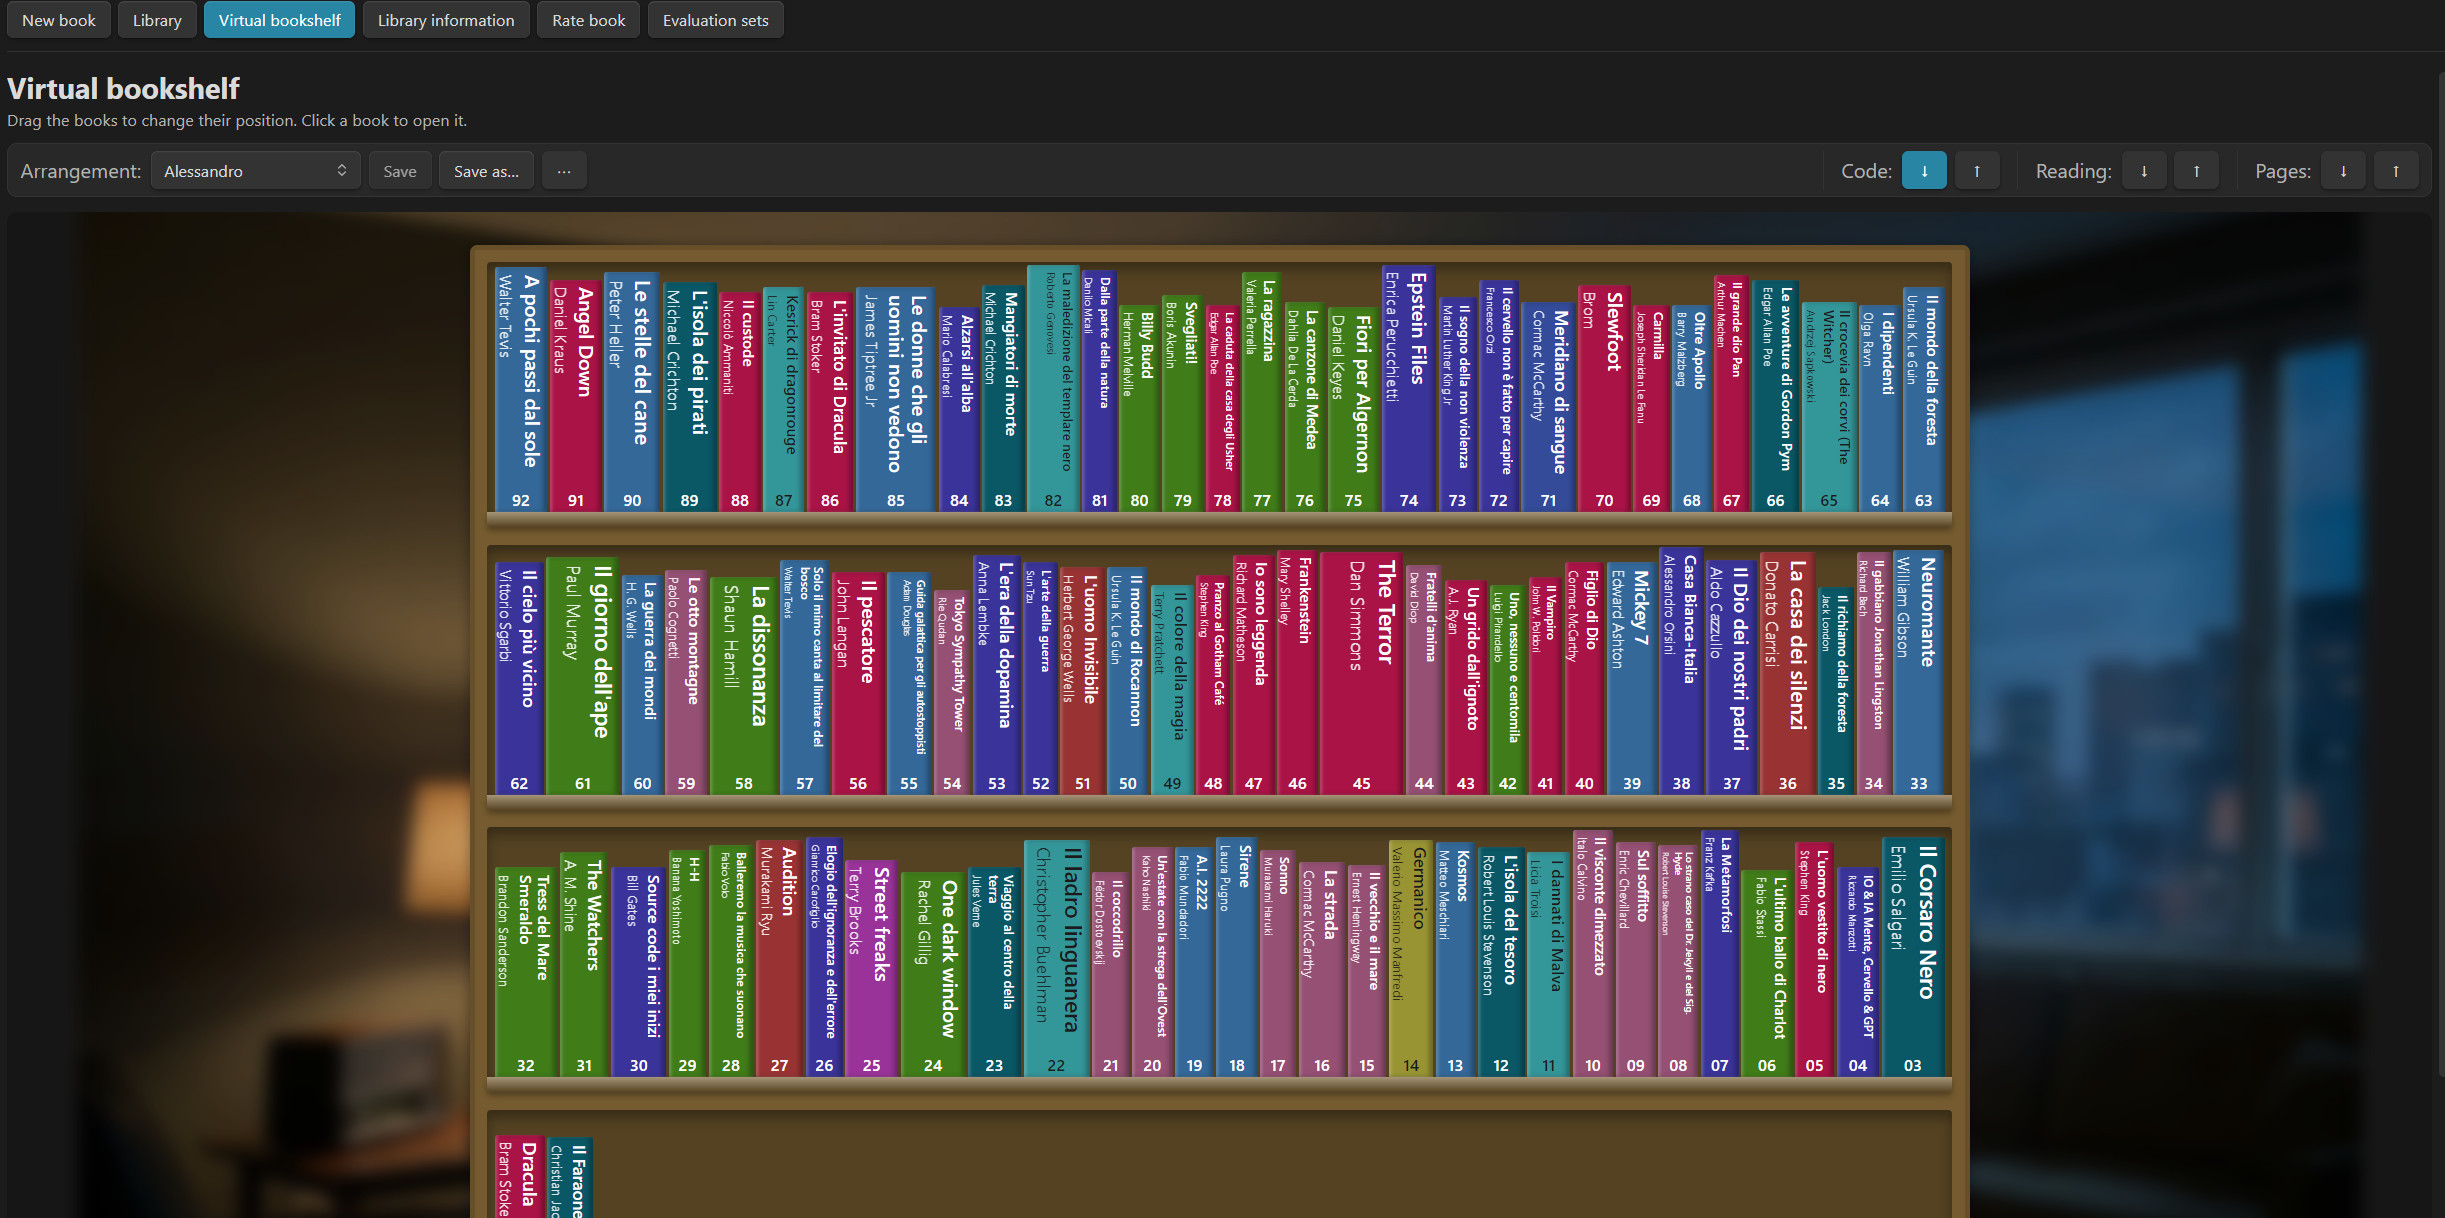Open La dissonanza book spine
The height and width of the screenshot is (1218, 2445).
(744, 685)
